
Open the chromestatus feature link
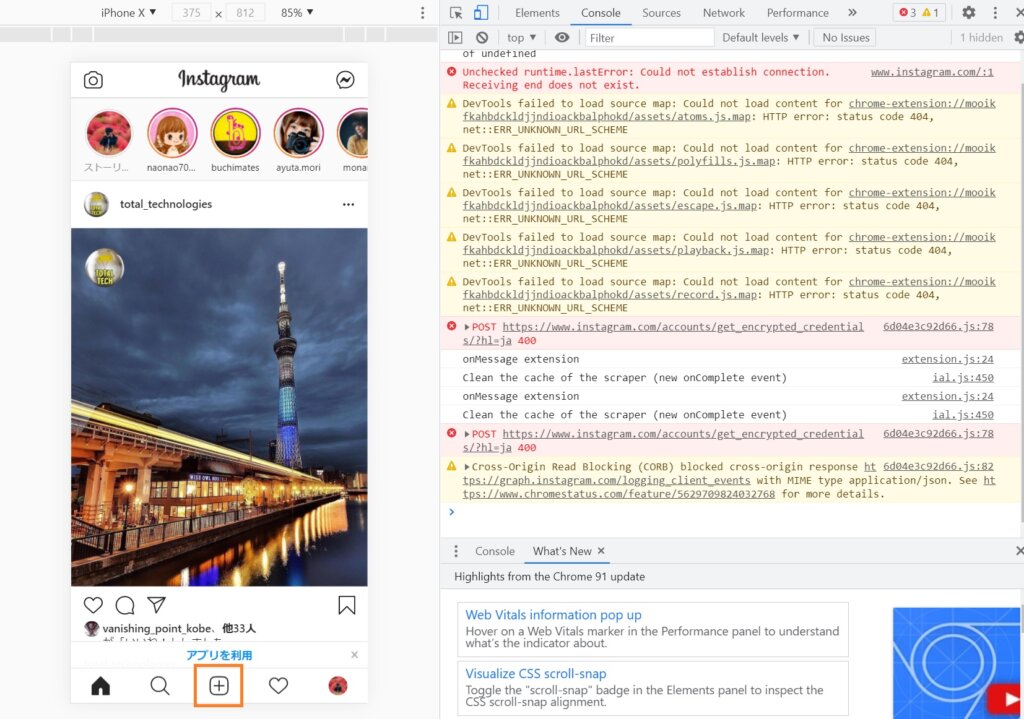tap(618, 494)
